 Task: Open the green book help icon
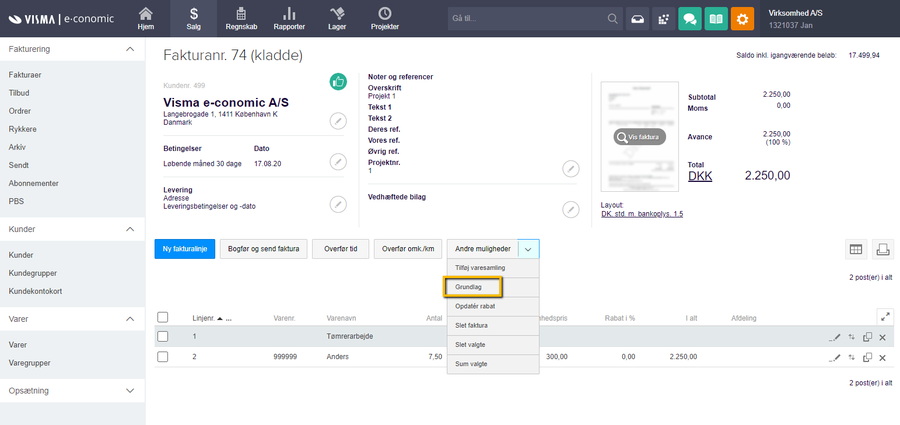(715, 19)
